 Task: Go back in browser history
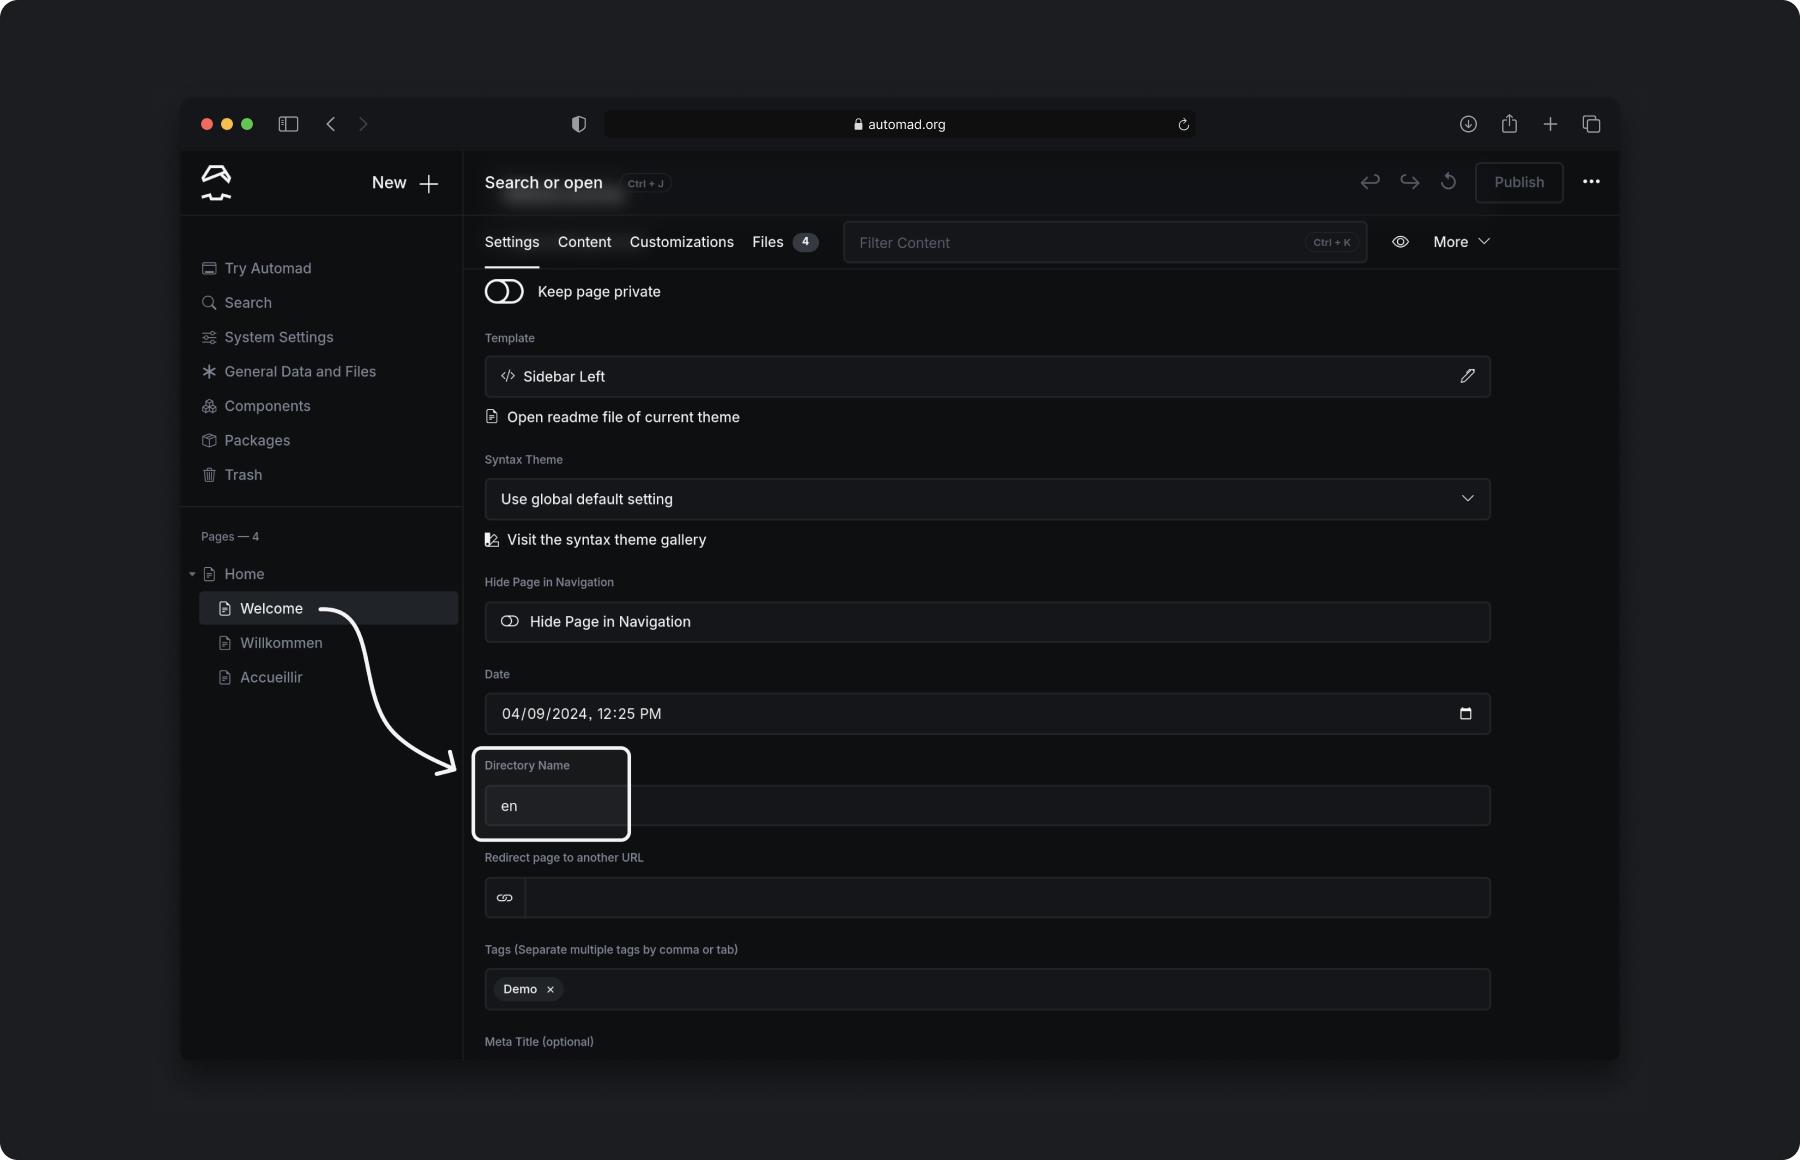(331, 124)
